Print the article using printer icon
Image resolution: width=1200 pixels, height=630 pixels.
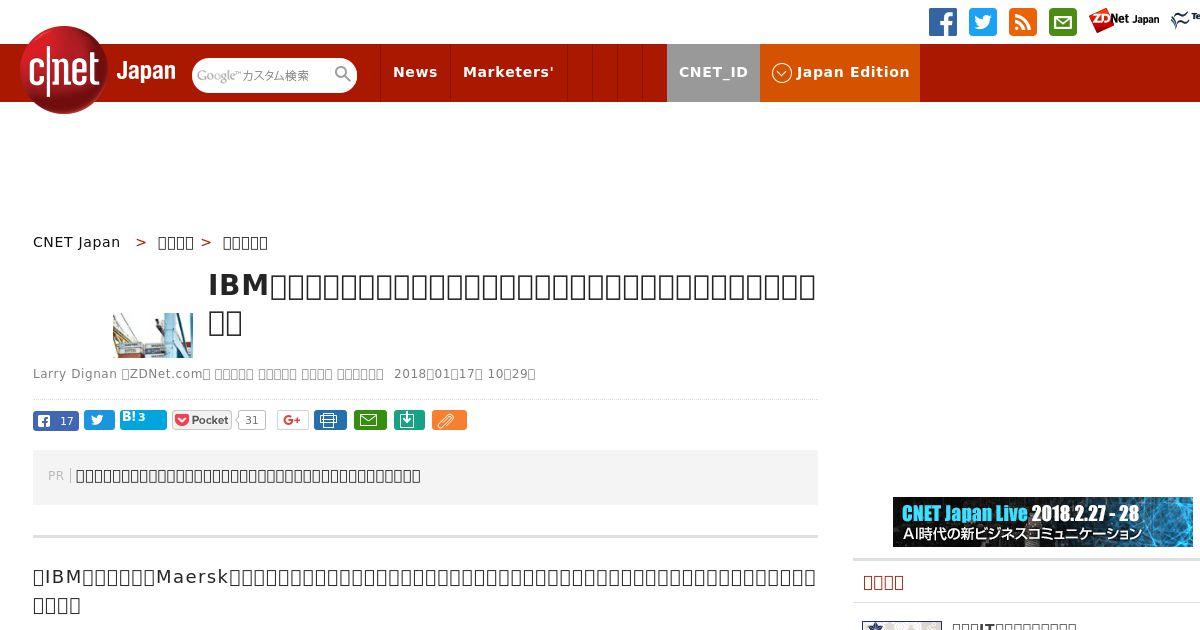(330, 420)
